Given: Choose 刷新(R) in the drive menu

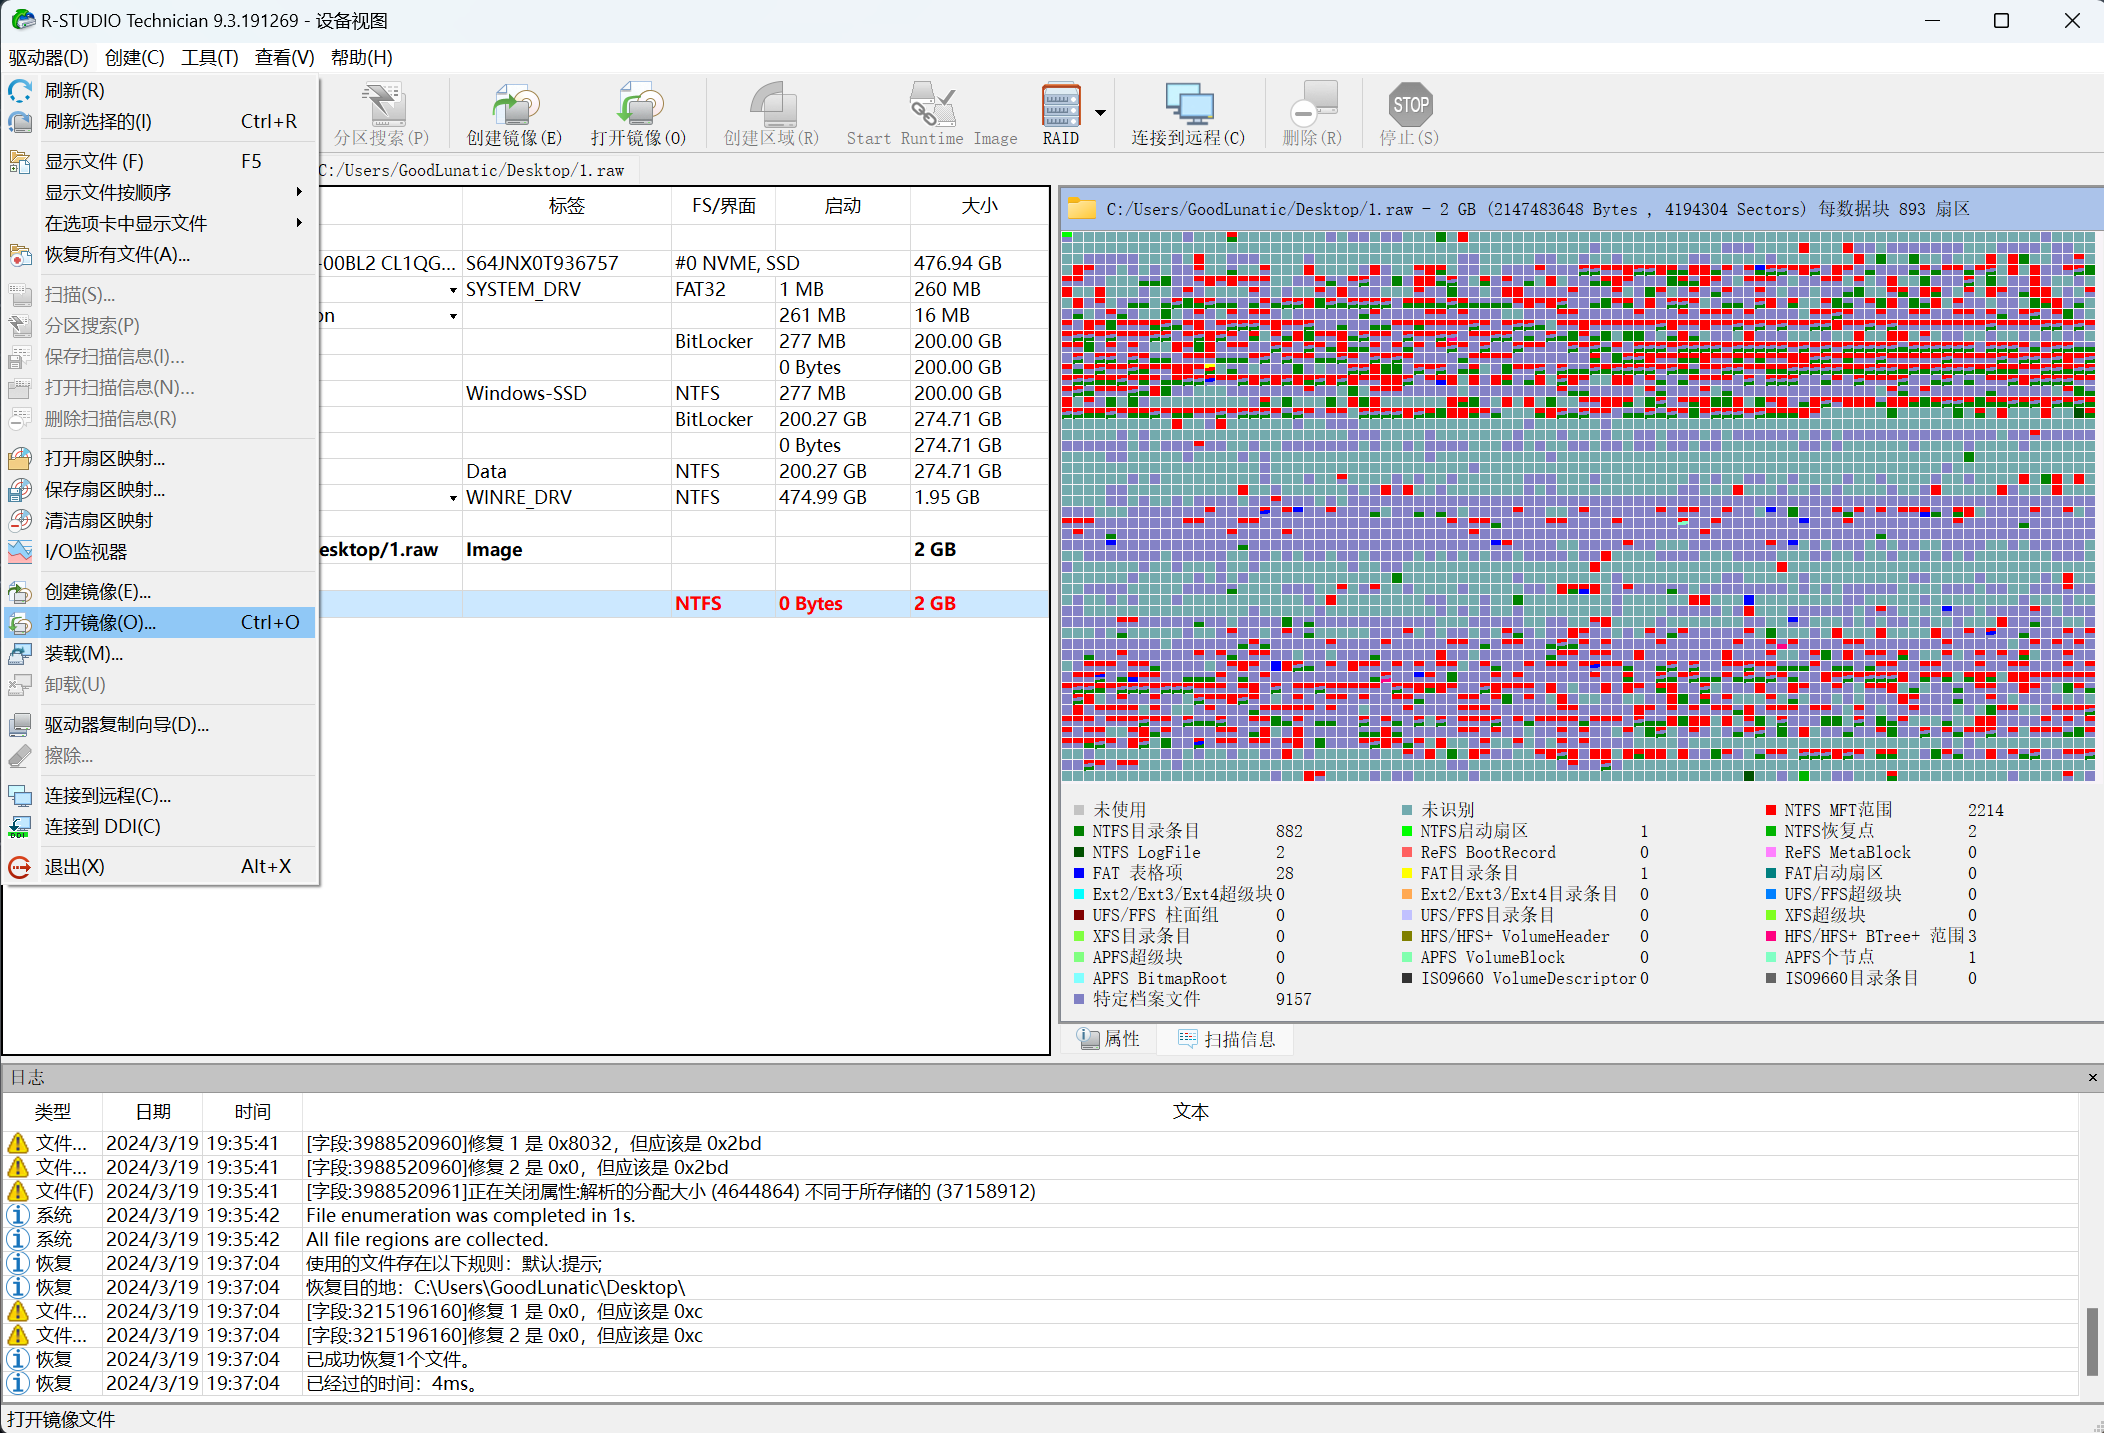Looking at the screenshot, I should tap(160, 90).
